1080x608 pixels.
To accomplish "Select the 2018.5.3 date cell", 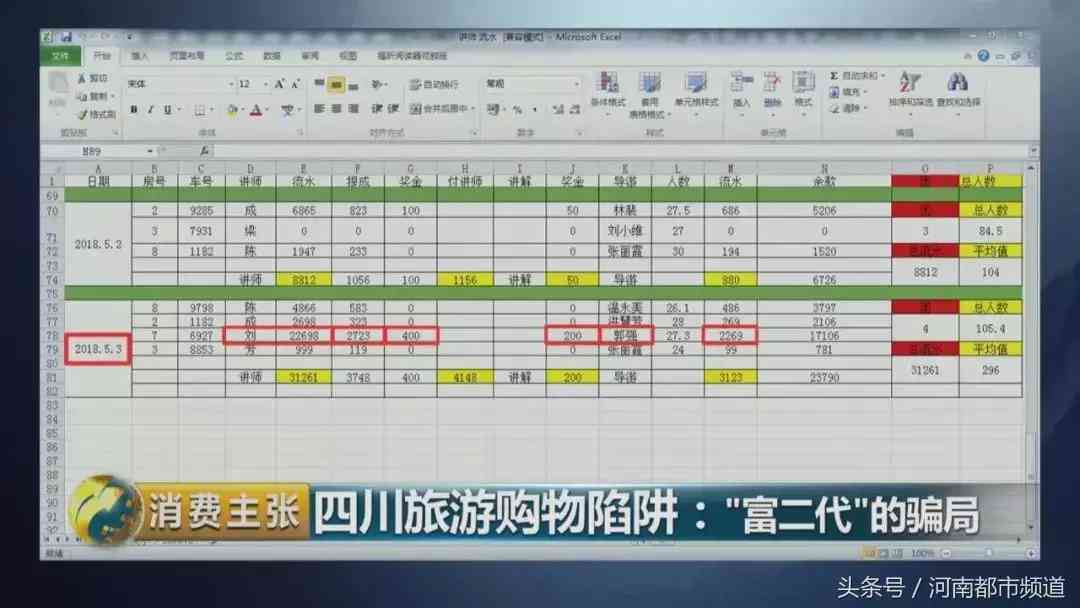I will [98, 348].
